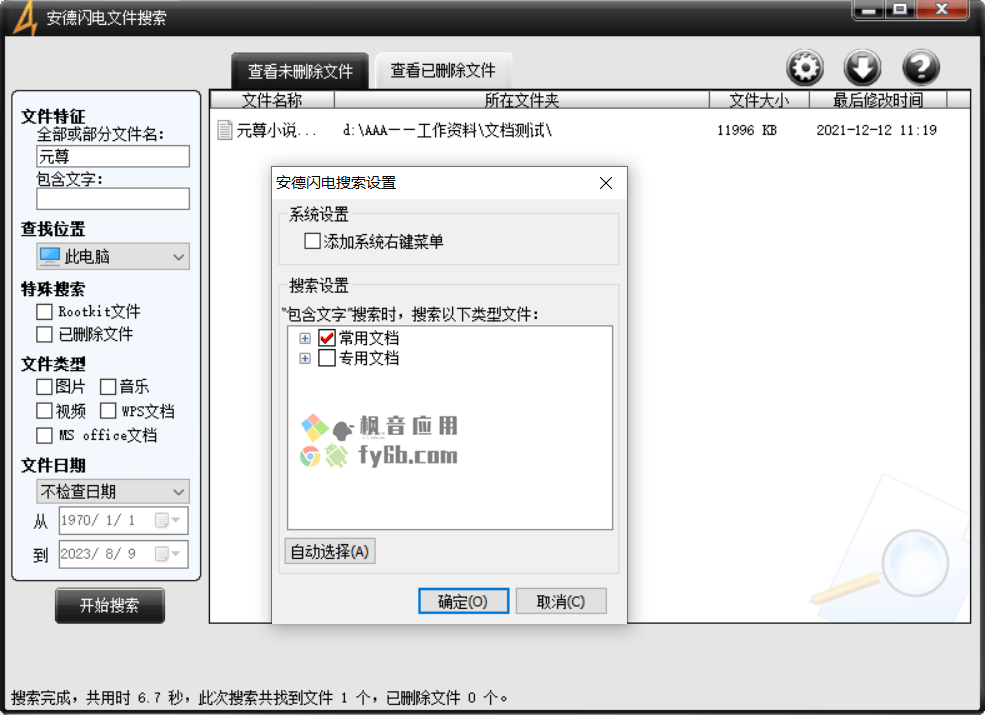The image size is (985, 715).
Task: Open calendar picker for the 从 date
Action: point(167,520)
